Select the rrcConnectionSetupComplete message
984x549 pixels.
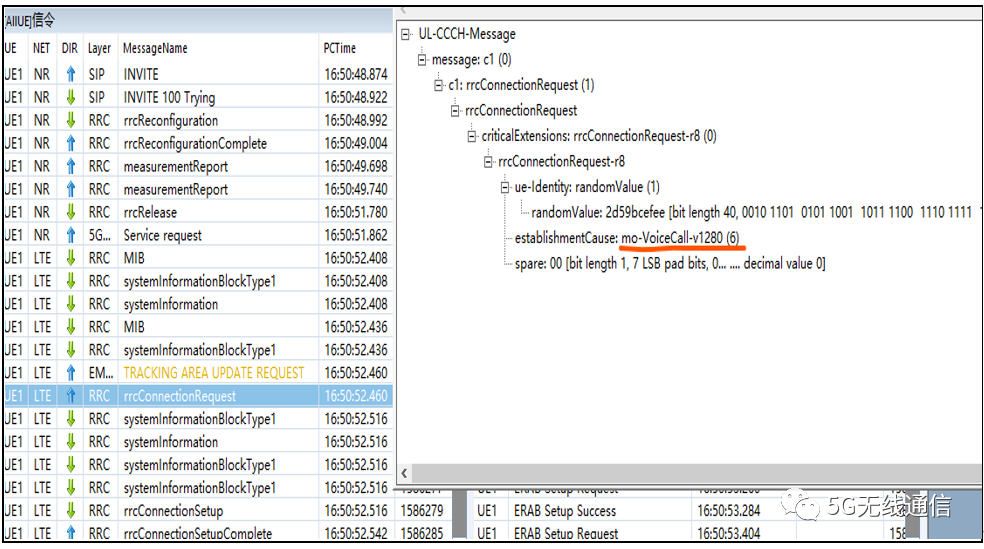click(198, 533)
